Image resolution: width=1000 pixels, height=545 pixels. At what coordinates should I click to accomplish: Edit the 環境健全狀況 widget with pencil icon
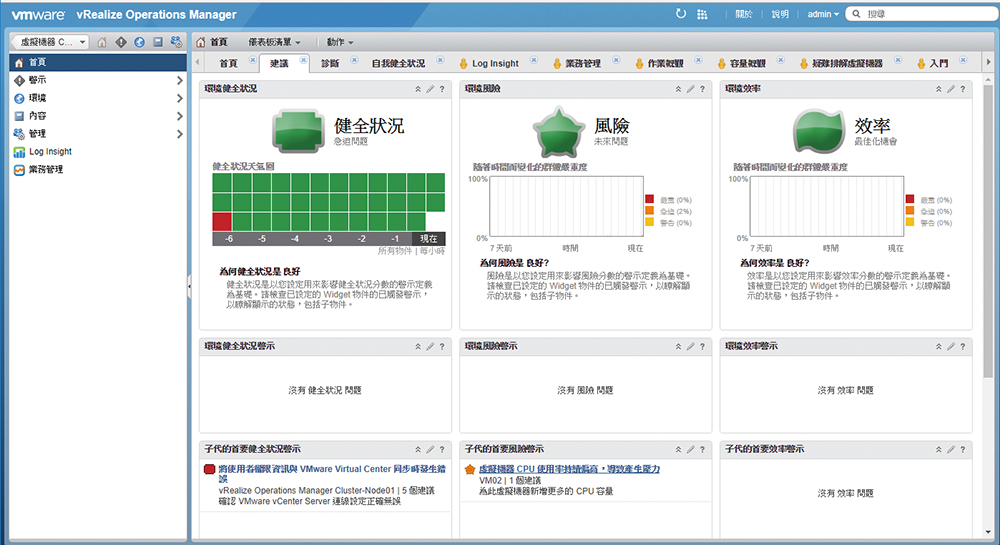[430, 89]
